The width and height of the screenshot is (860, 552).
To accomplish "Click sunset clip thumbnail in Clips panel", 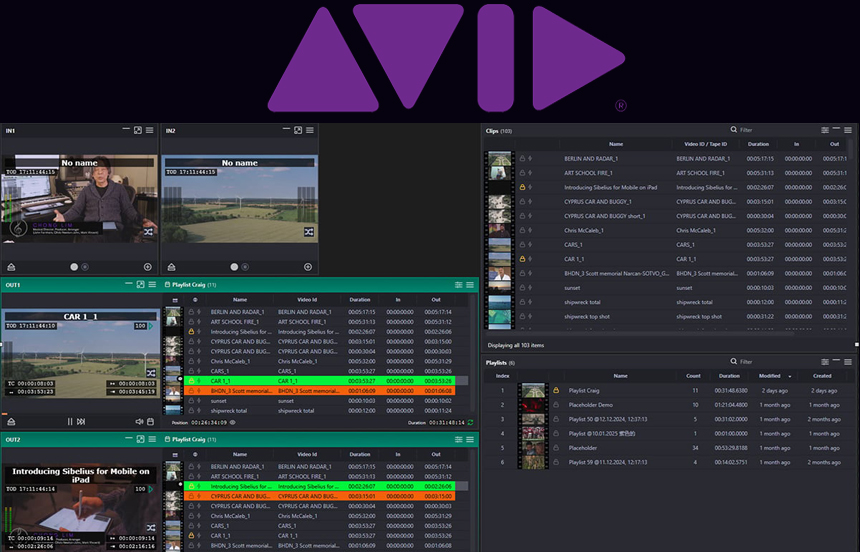I will [499, 288].
